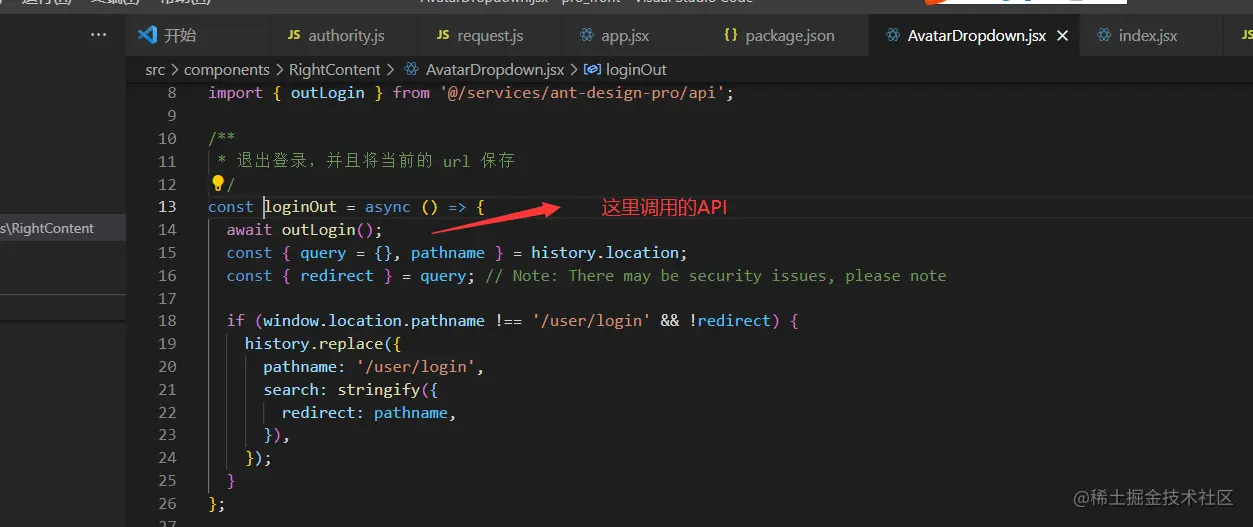
Task: Click the React icon of AvatarDropdown.jsx tab
Action: (892, 35)
